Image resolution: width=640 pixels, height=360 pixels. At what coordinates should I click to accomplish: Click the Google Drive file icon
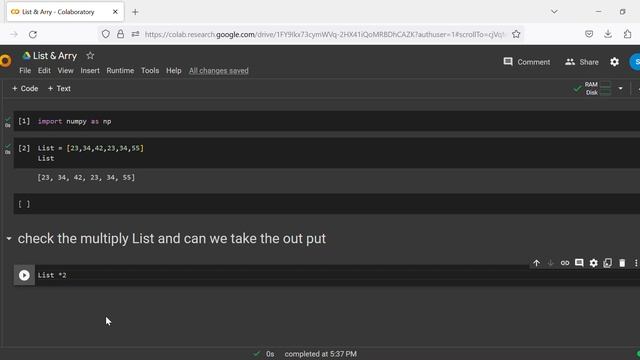[27, 56]
